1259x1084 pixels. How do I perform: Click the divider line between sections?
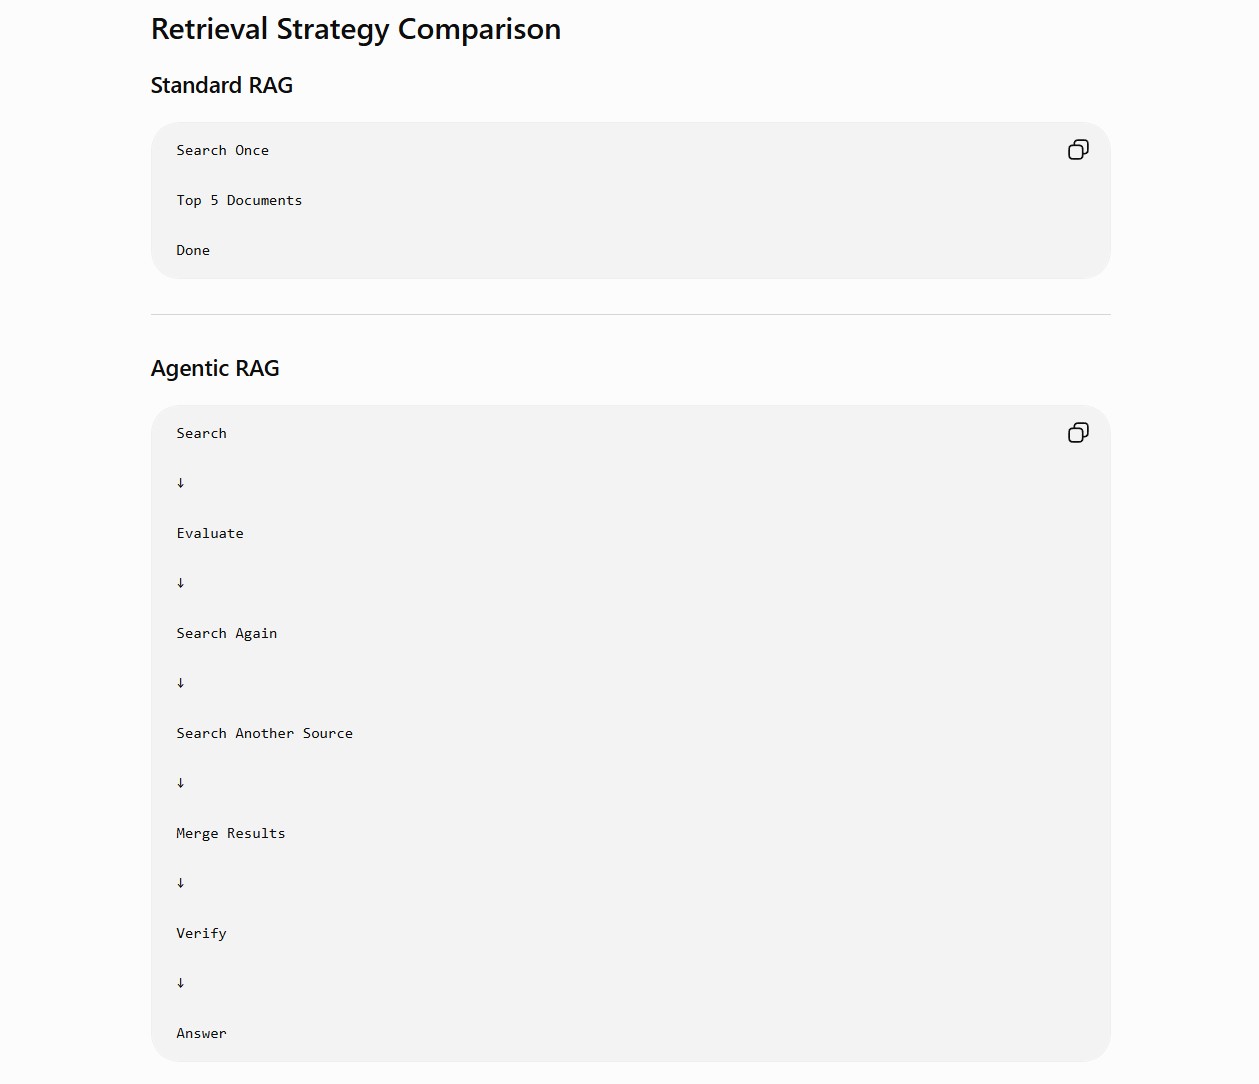[x=631, y=314]
